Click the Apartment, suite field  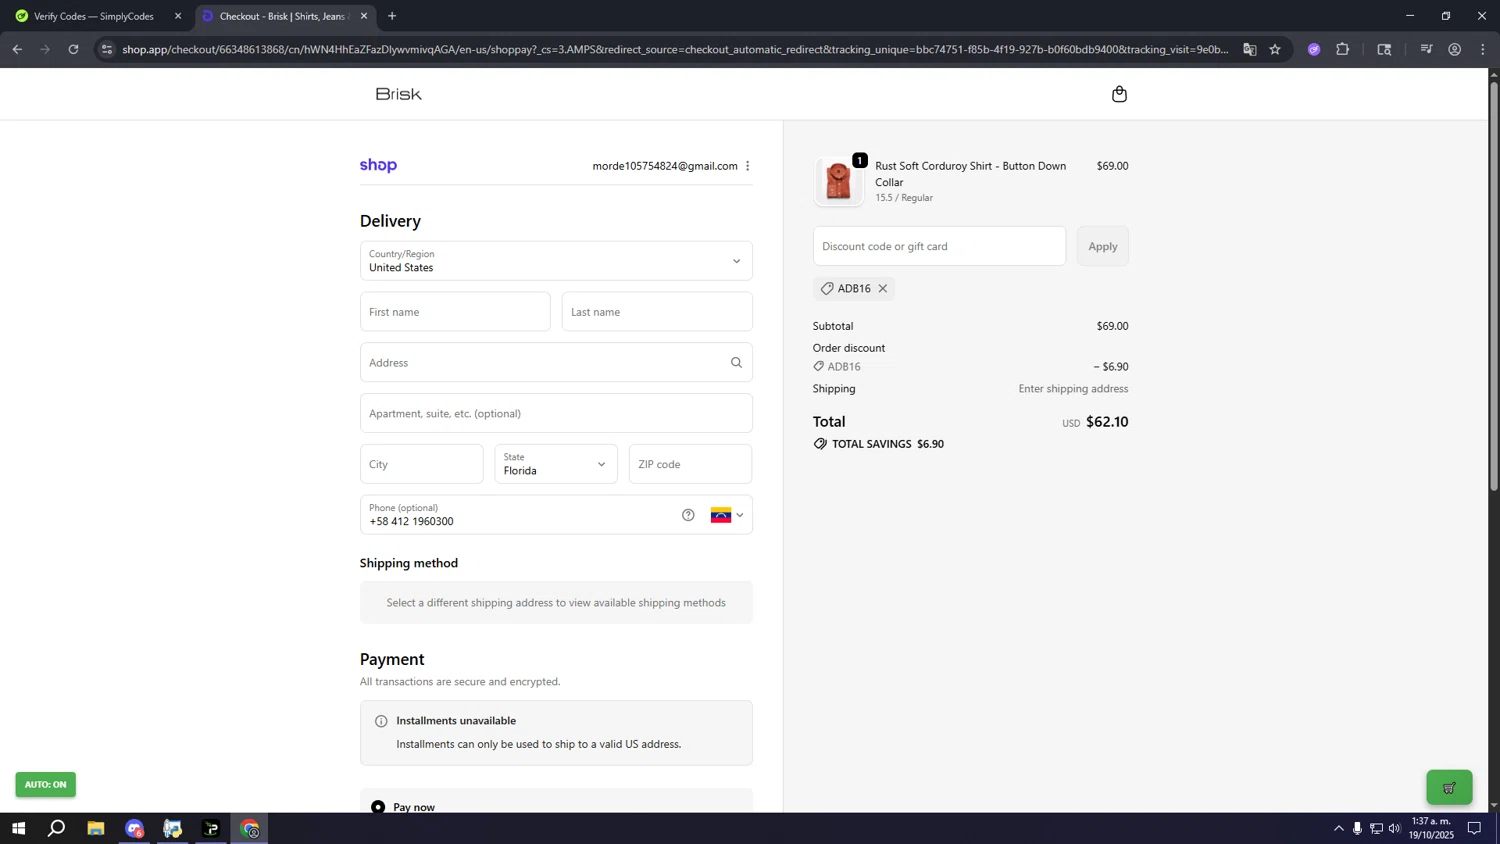[556, 413]
